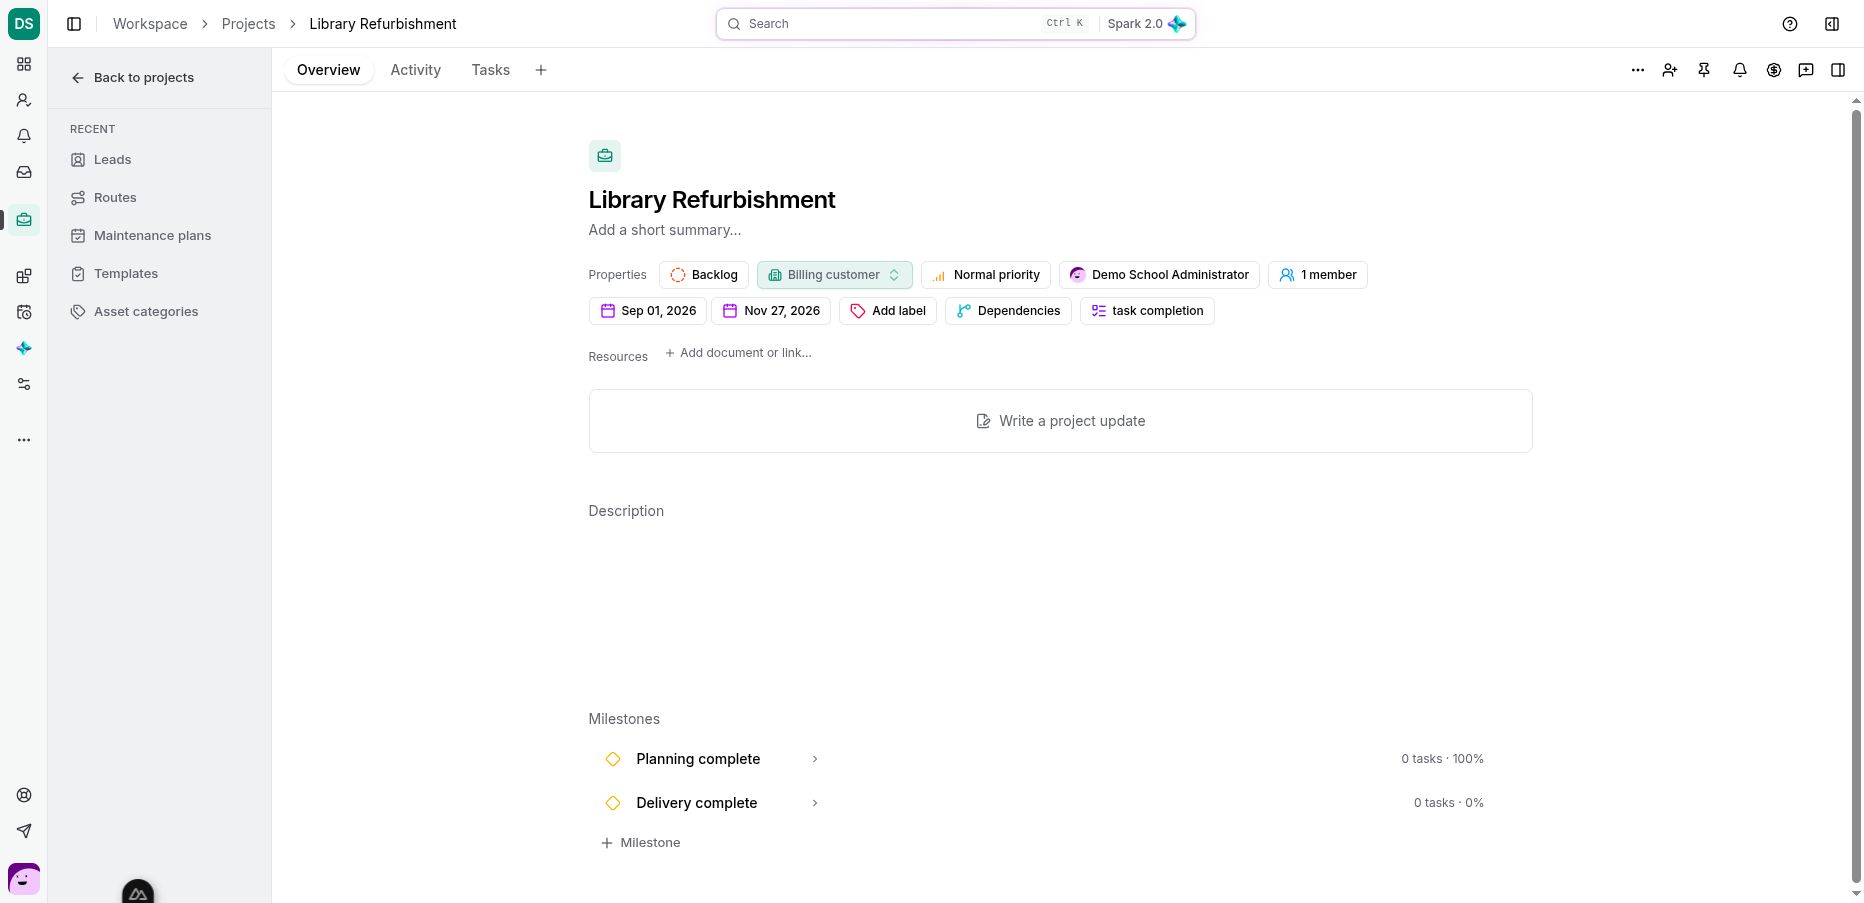This screenshot has width=1864, height=903.
Task: Click the DS workspace logo
Action: coord(24,24)
